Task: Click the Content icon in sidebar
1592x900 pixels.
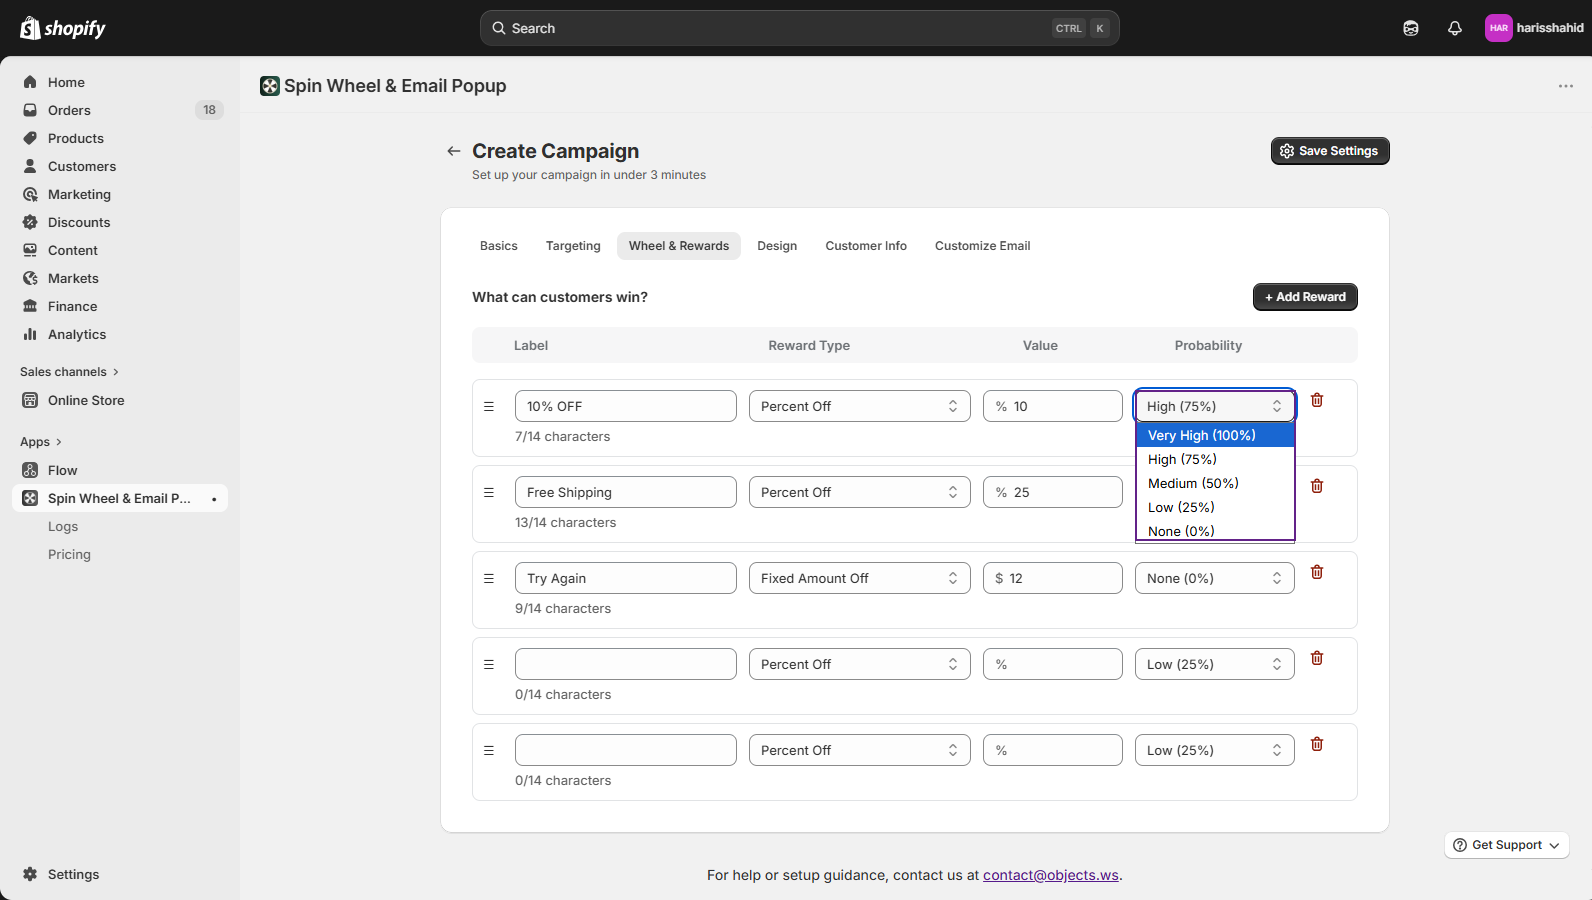Action: [x=30, y=250]
